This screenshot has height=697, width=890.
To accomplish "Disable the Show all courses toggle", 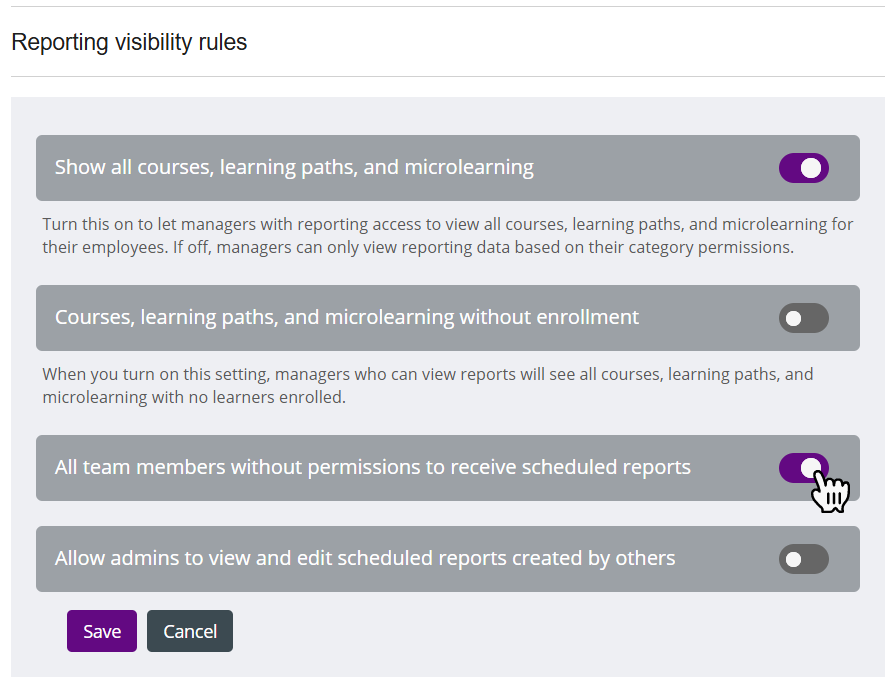I will (x=803, y=168).
